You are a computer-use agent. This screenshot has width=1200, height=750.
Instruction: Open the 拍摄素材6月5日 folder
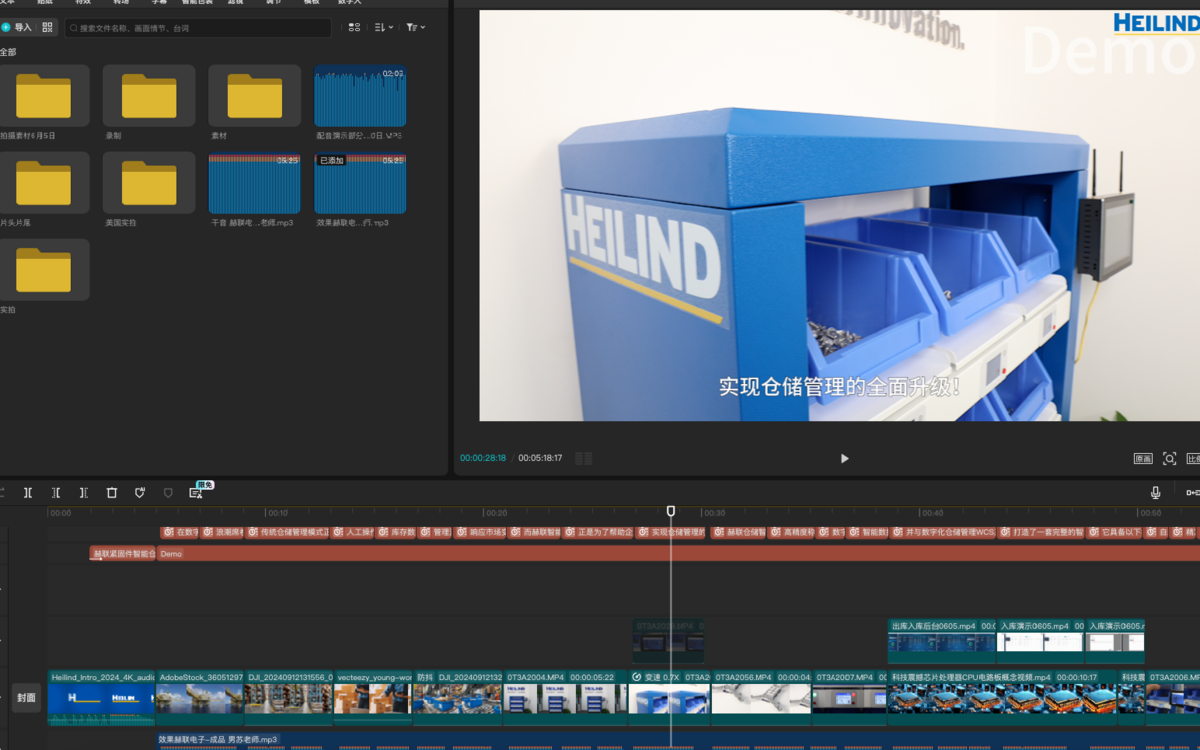click(x=43, y=96)
